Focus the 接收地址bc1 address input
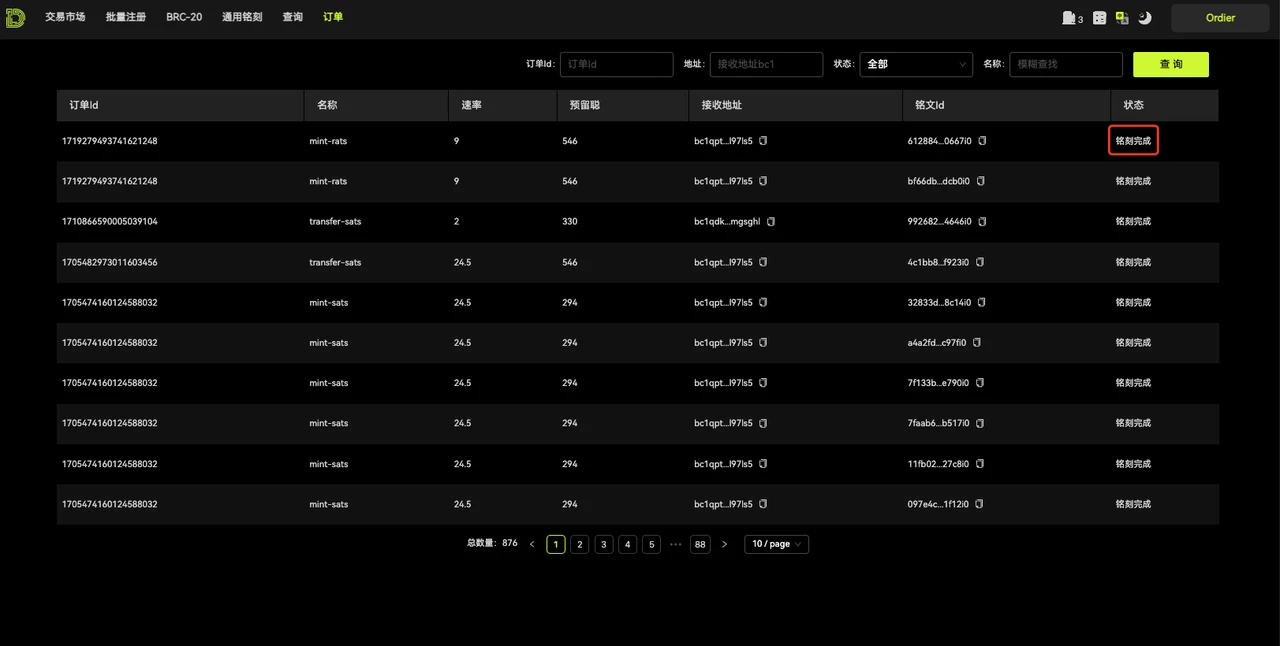 coord(766,64)
